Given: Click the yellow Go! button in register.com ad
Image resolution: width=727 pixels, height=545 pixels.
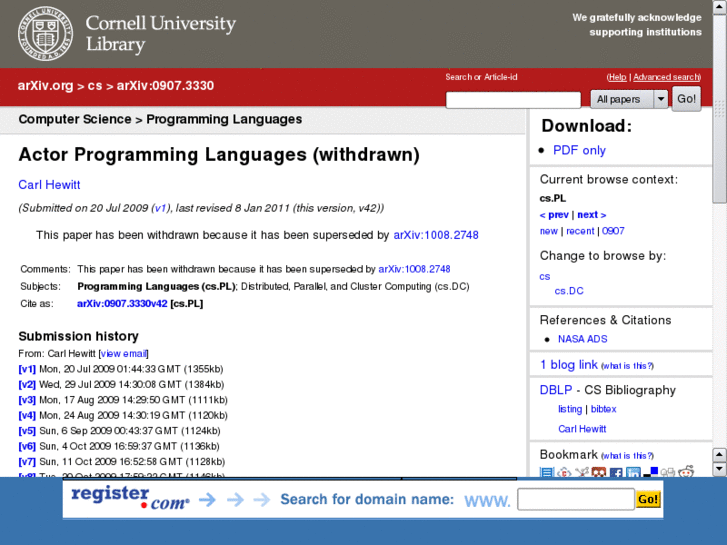Looking at the screenshot, I should coord(648,500).
